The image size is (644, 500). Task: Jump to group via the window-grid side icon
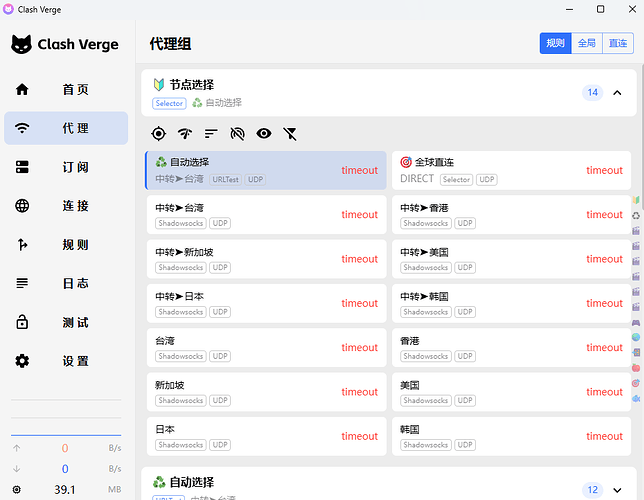(636, 353)
